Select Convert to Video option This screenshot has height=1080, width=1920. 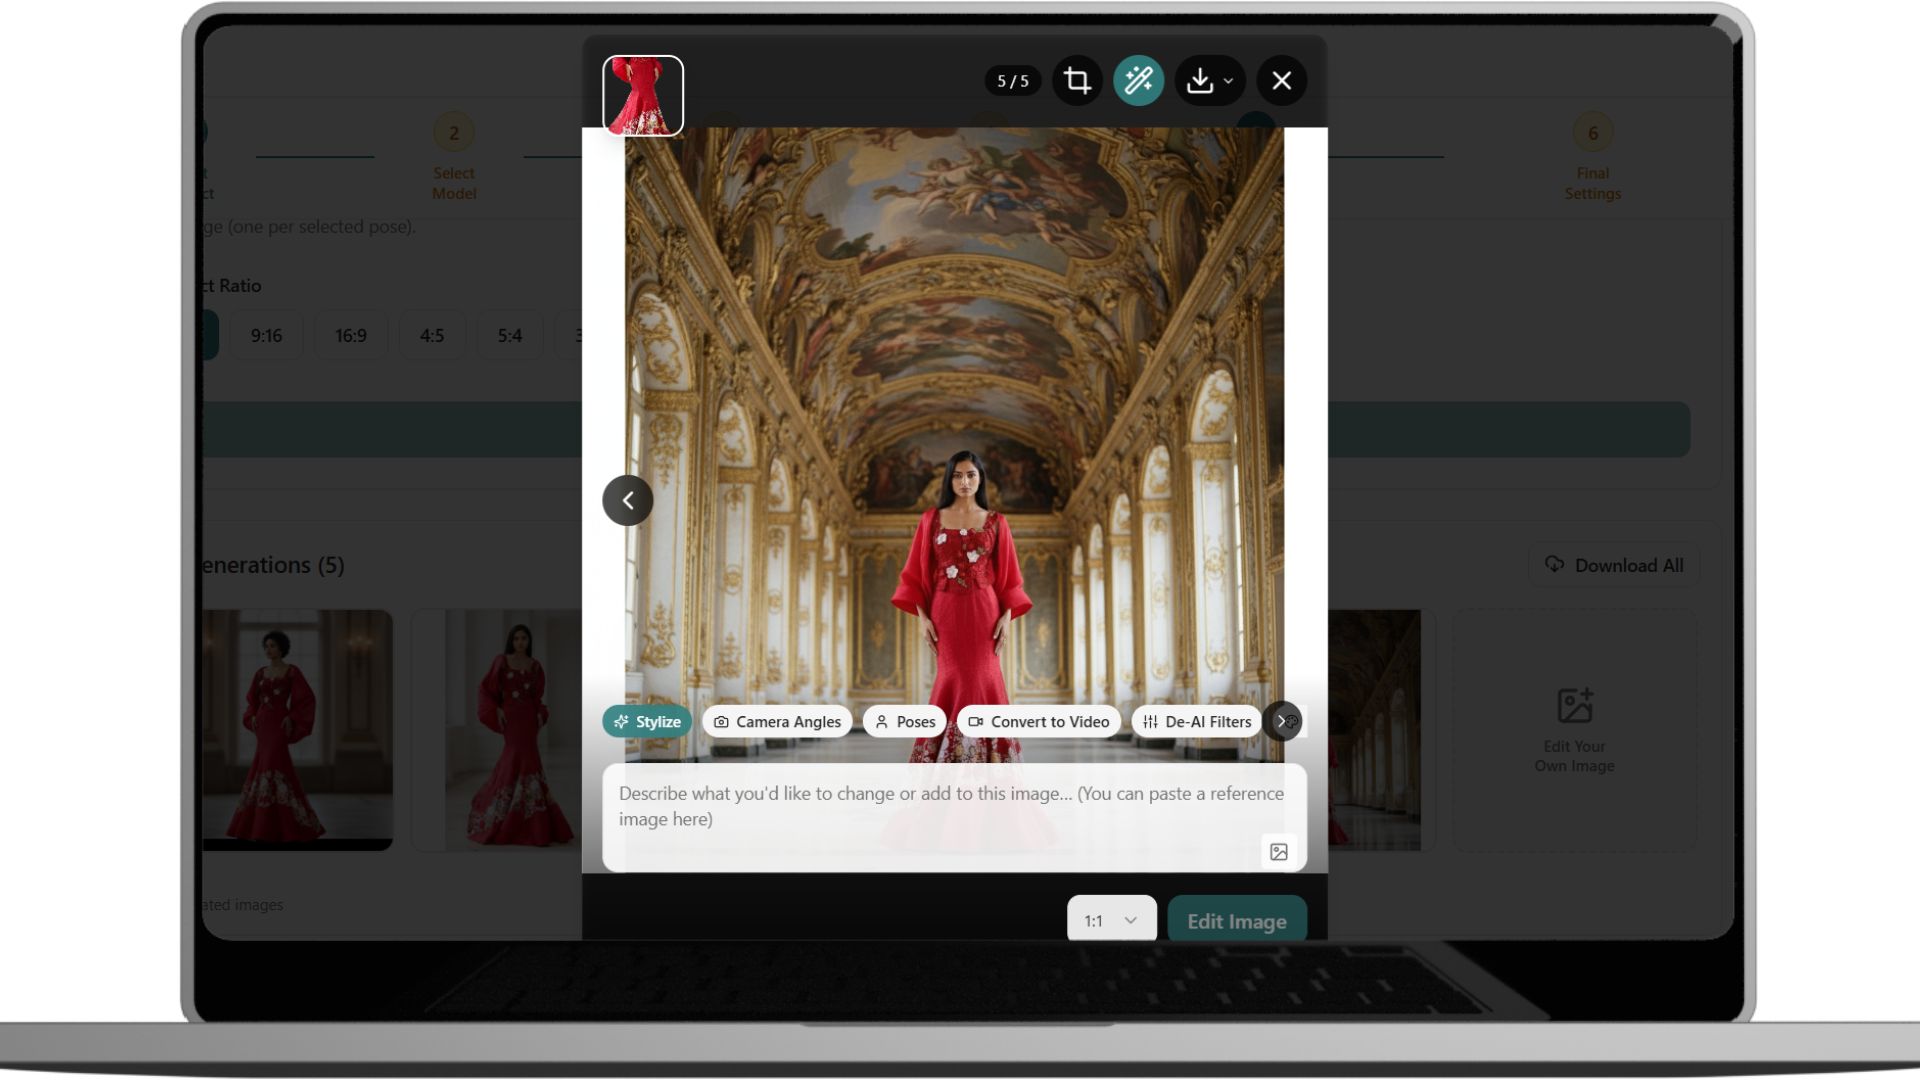(1038, 722)
